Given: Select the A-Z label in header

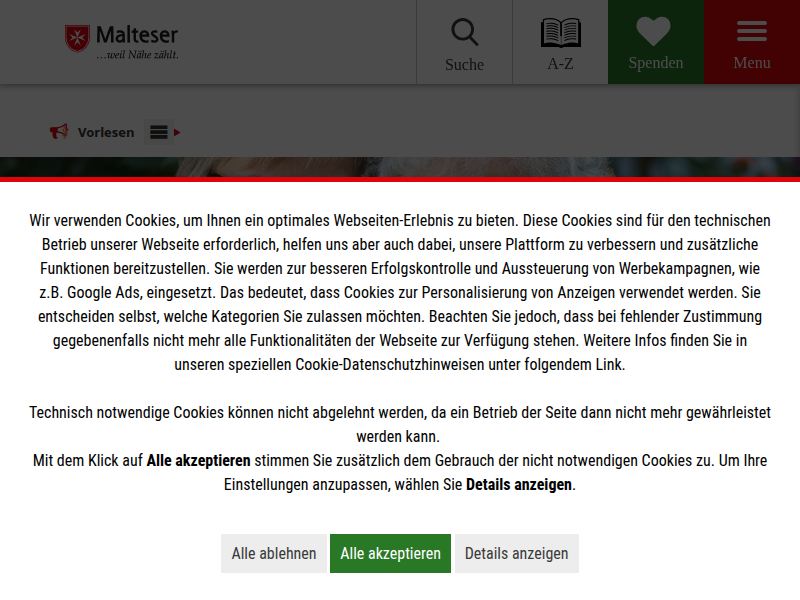Looking at the screenshot, I should tap(560, 64).
